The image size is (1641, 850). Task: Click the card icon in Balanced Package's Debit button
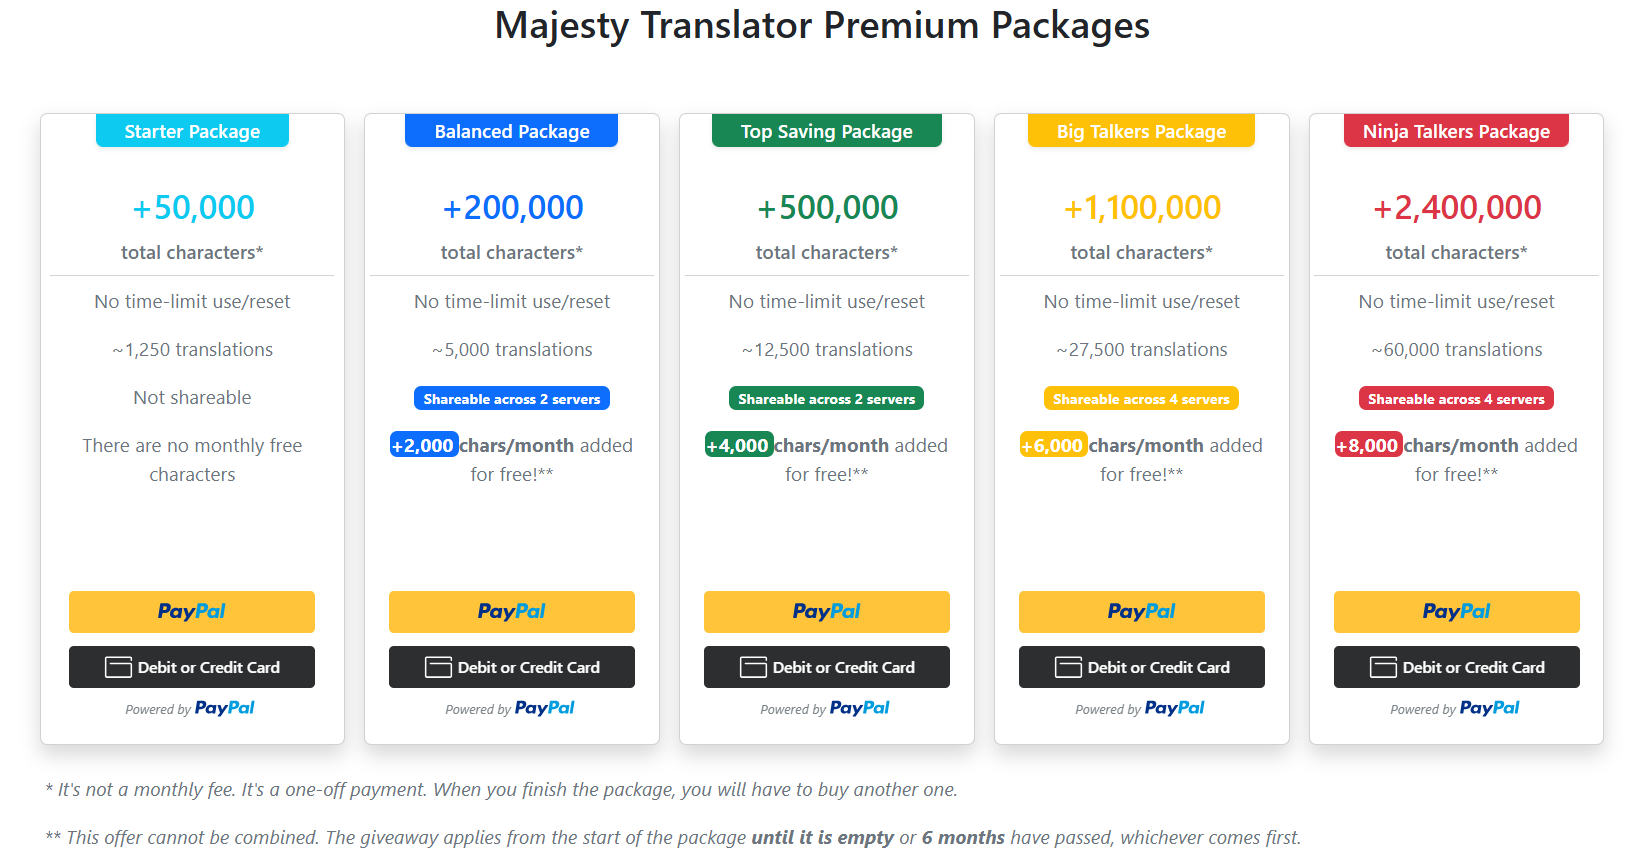pyautogui.click(x=438, y=667)
